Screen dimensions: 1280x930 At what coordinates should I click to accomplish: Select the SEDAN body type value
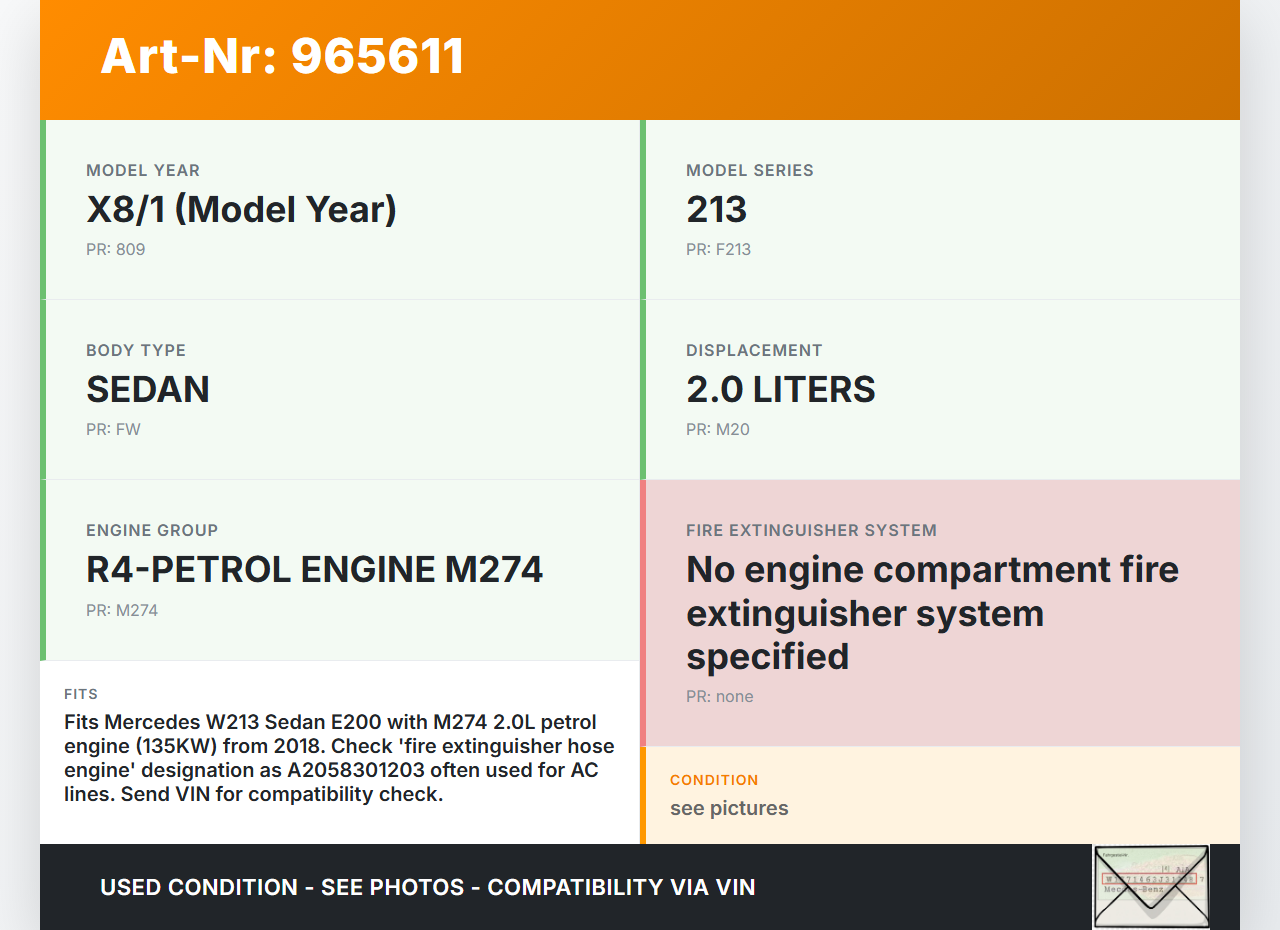pyautogui.click(x=148, y=390)
